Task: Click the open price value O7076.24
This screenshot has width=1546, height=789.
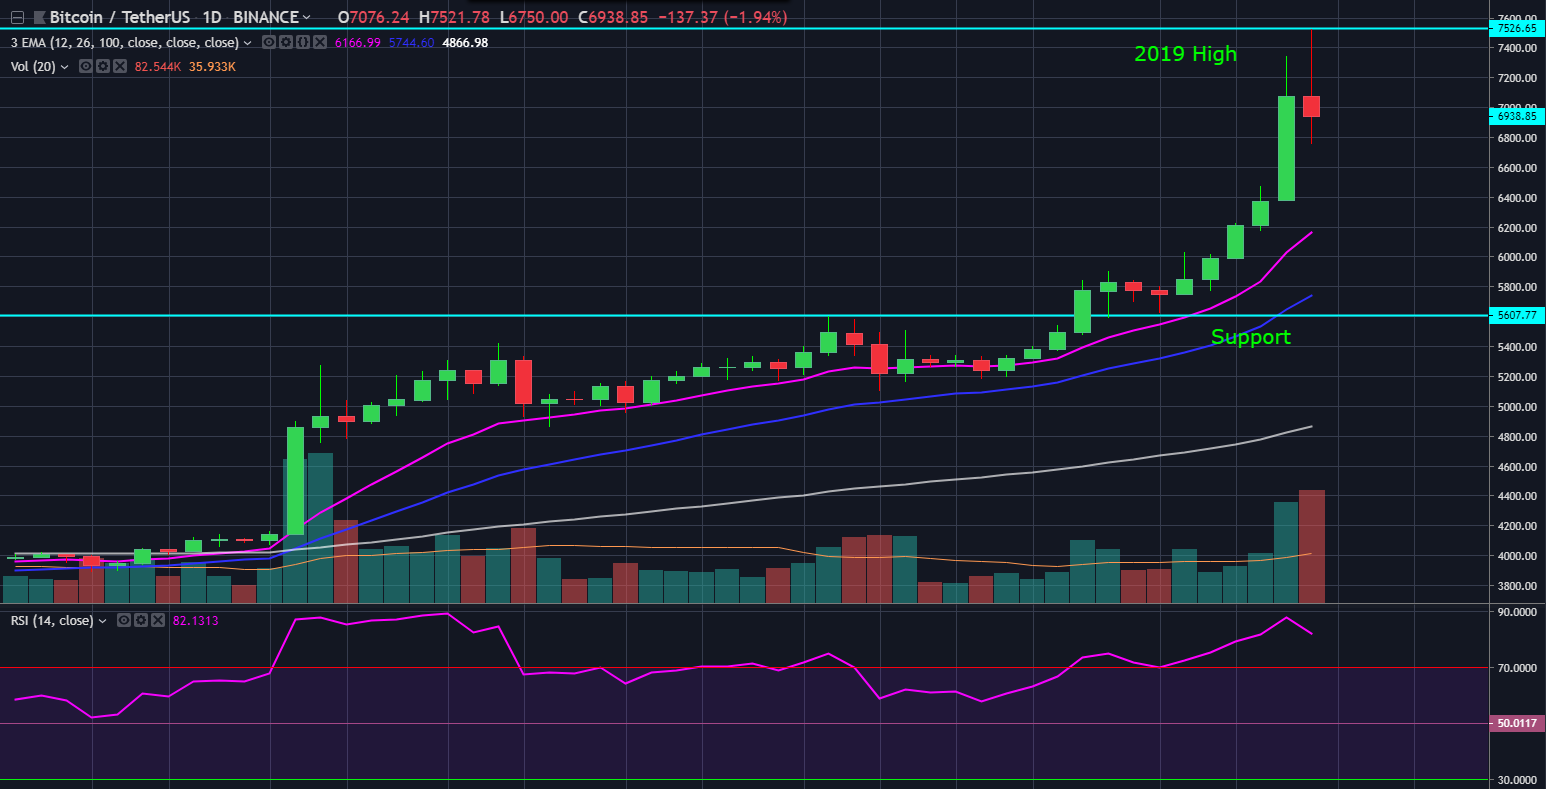Action: pos(375,17)
